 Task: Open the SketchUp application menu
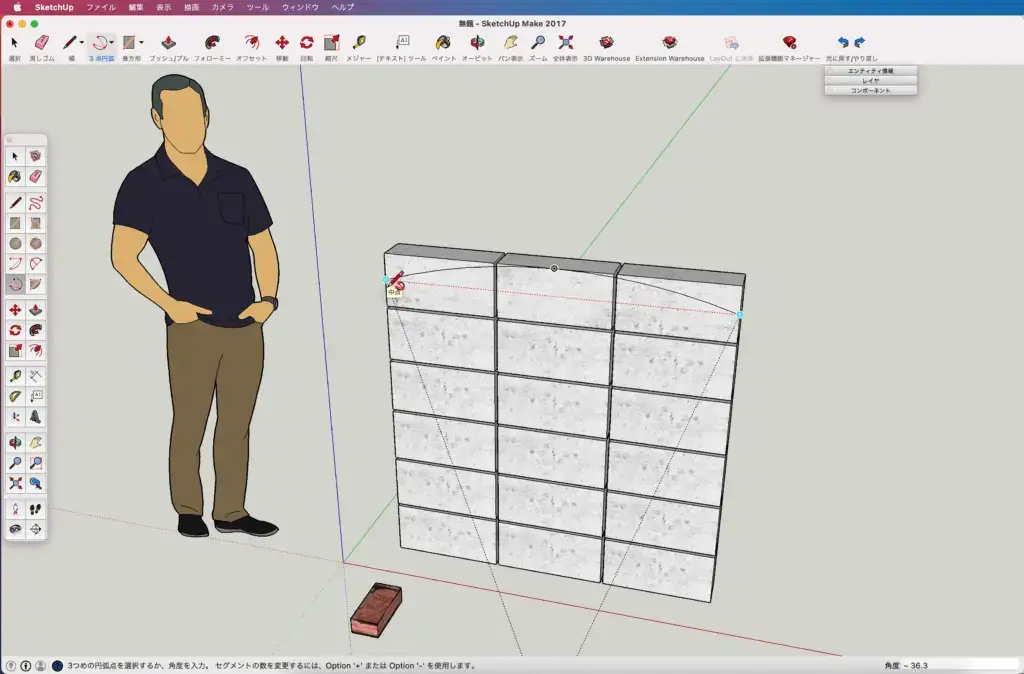54,7
